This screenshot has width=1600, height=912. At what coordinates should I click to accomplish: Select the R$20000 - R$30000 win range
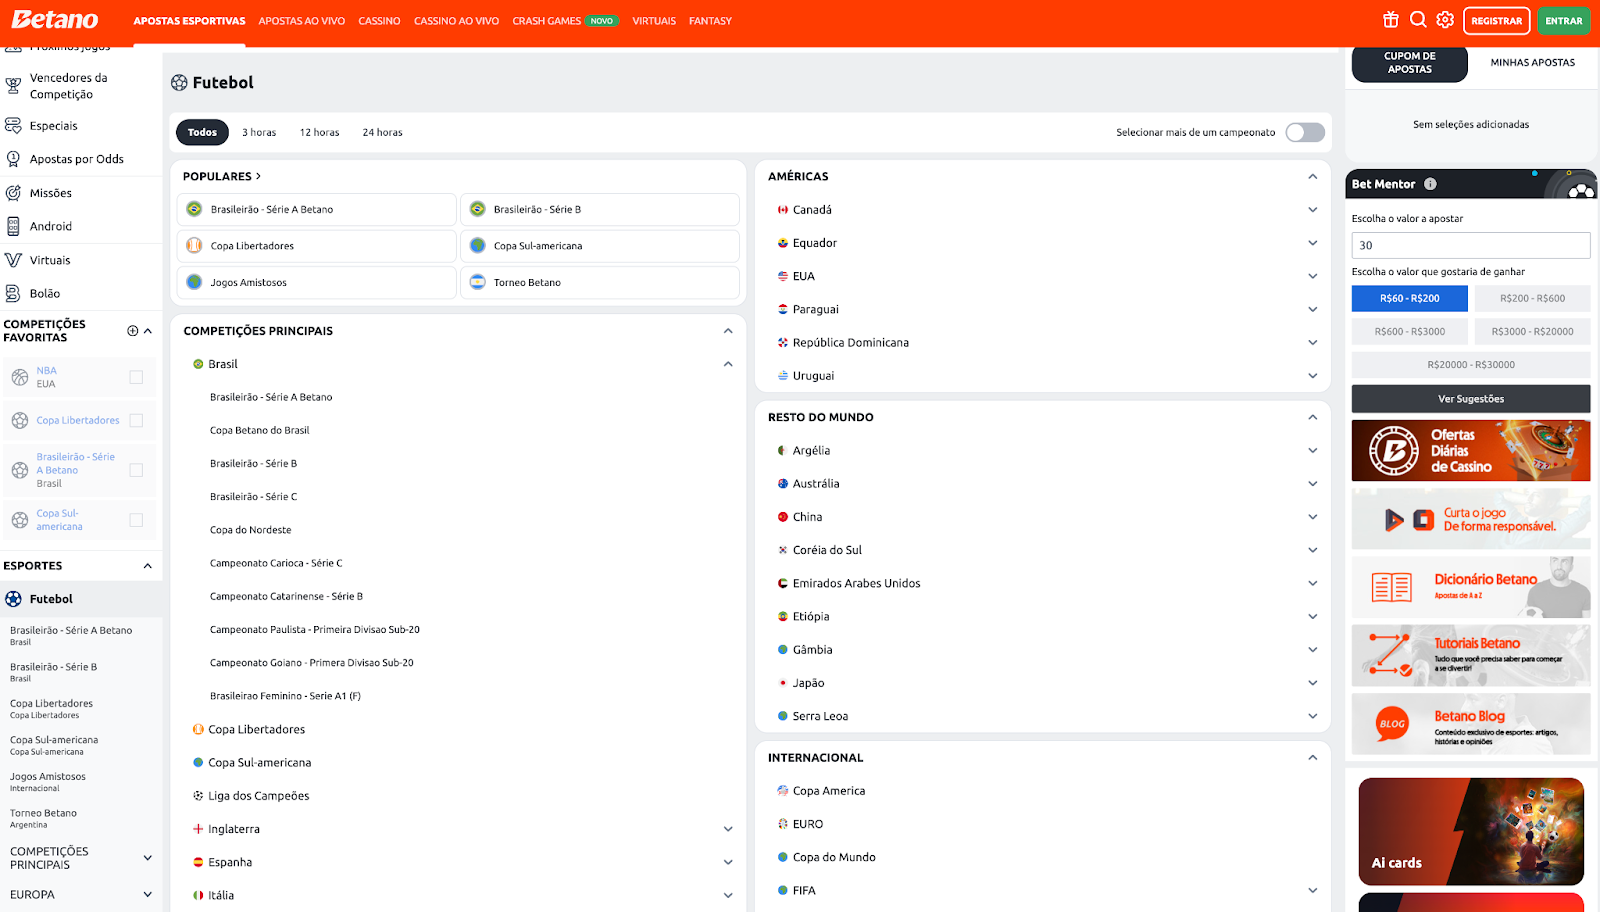click(1471, 365)
